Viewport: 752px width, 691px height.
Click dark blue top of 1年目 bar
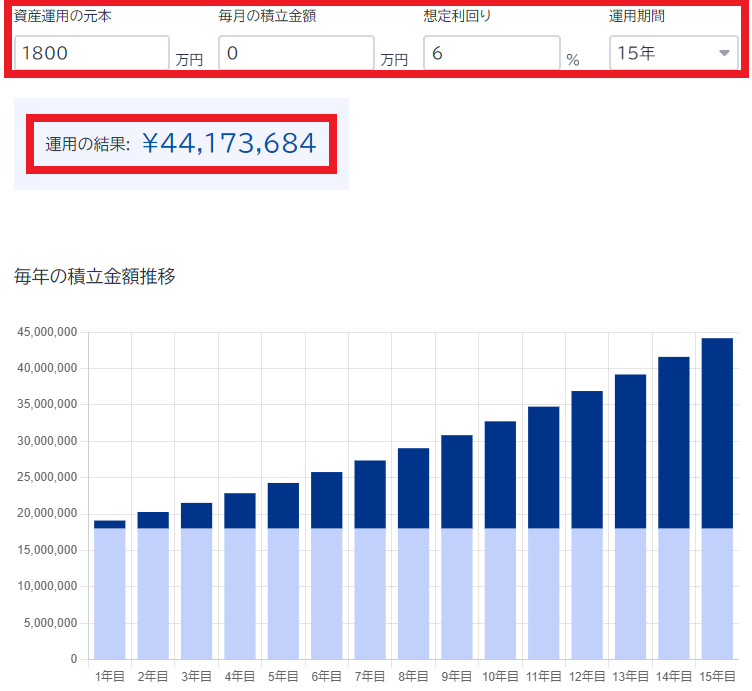[110, 524]
